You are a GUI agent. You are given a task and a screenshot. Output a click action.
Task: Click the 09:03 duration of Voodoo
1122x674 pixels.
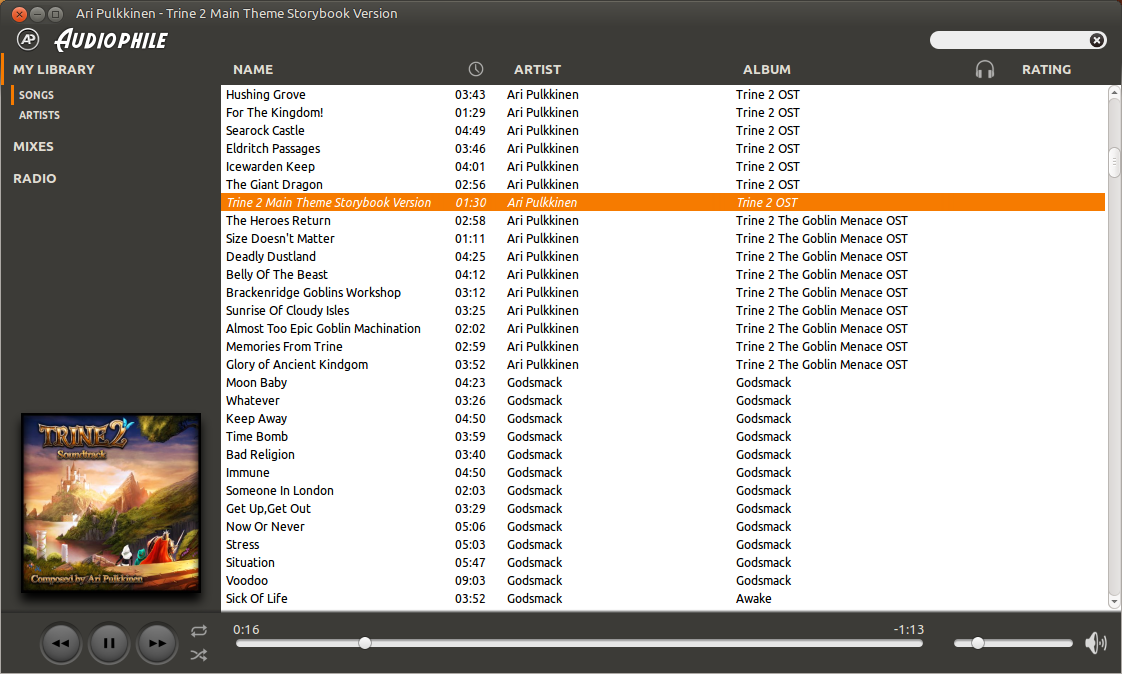(470, 580)
